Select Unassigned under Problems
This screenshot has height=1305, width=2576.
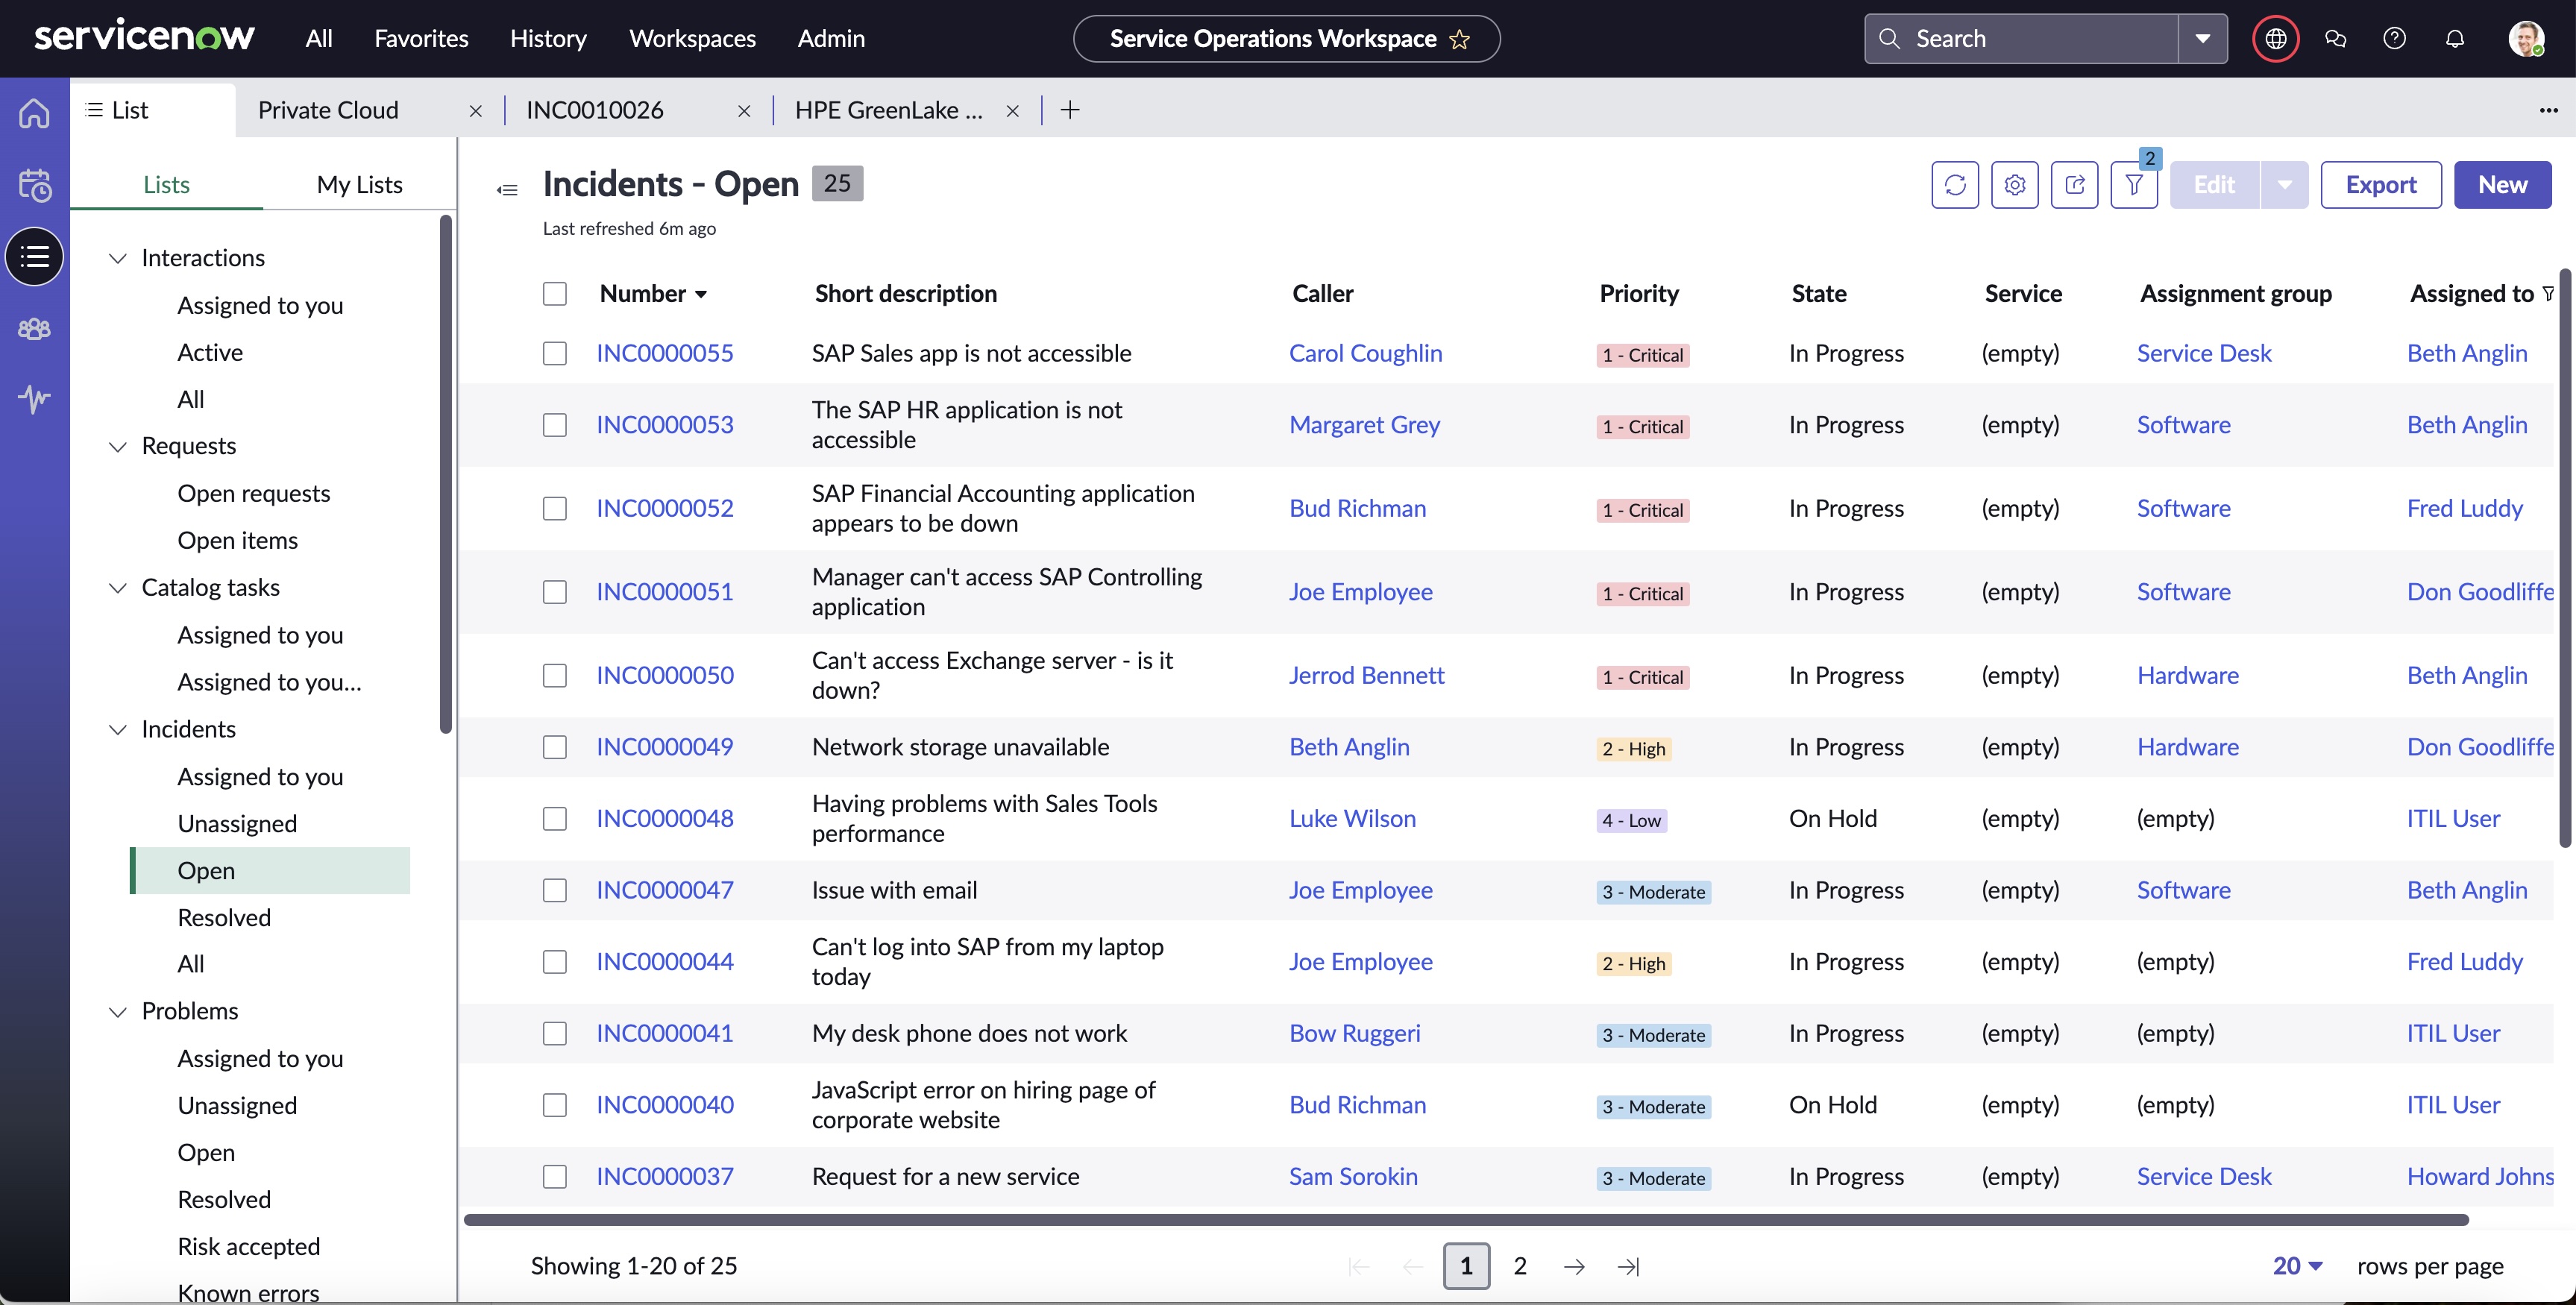(x=237, y=1105)
